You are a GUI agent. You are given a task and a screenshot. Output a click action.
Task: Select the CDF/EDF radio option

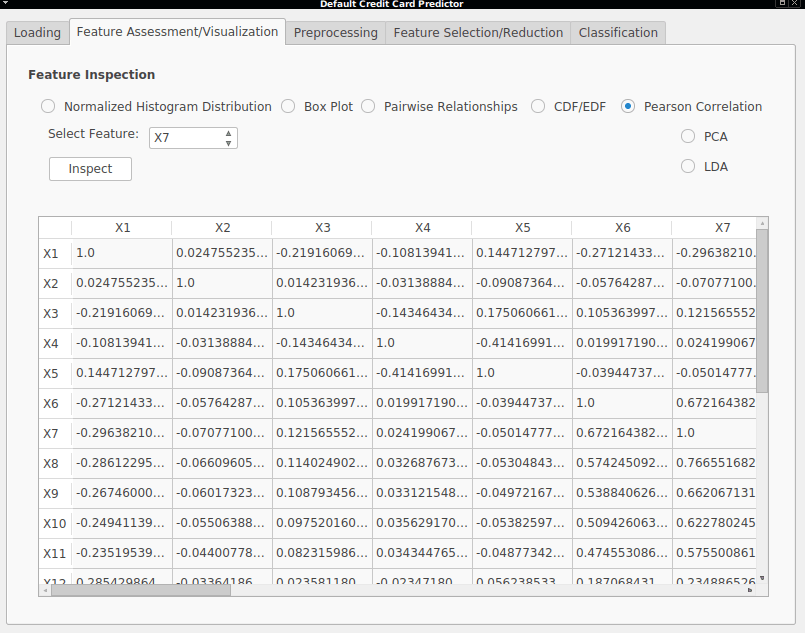point(538,106)
